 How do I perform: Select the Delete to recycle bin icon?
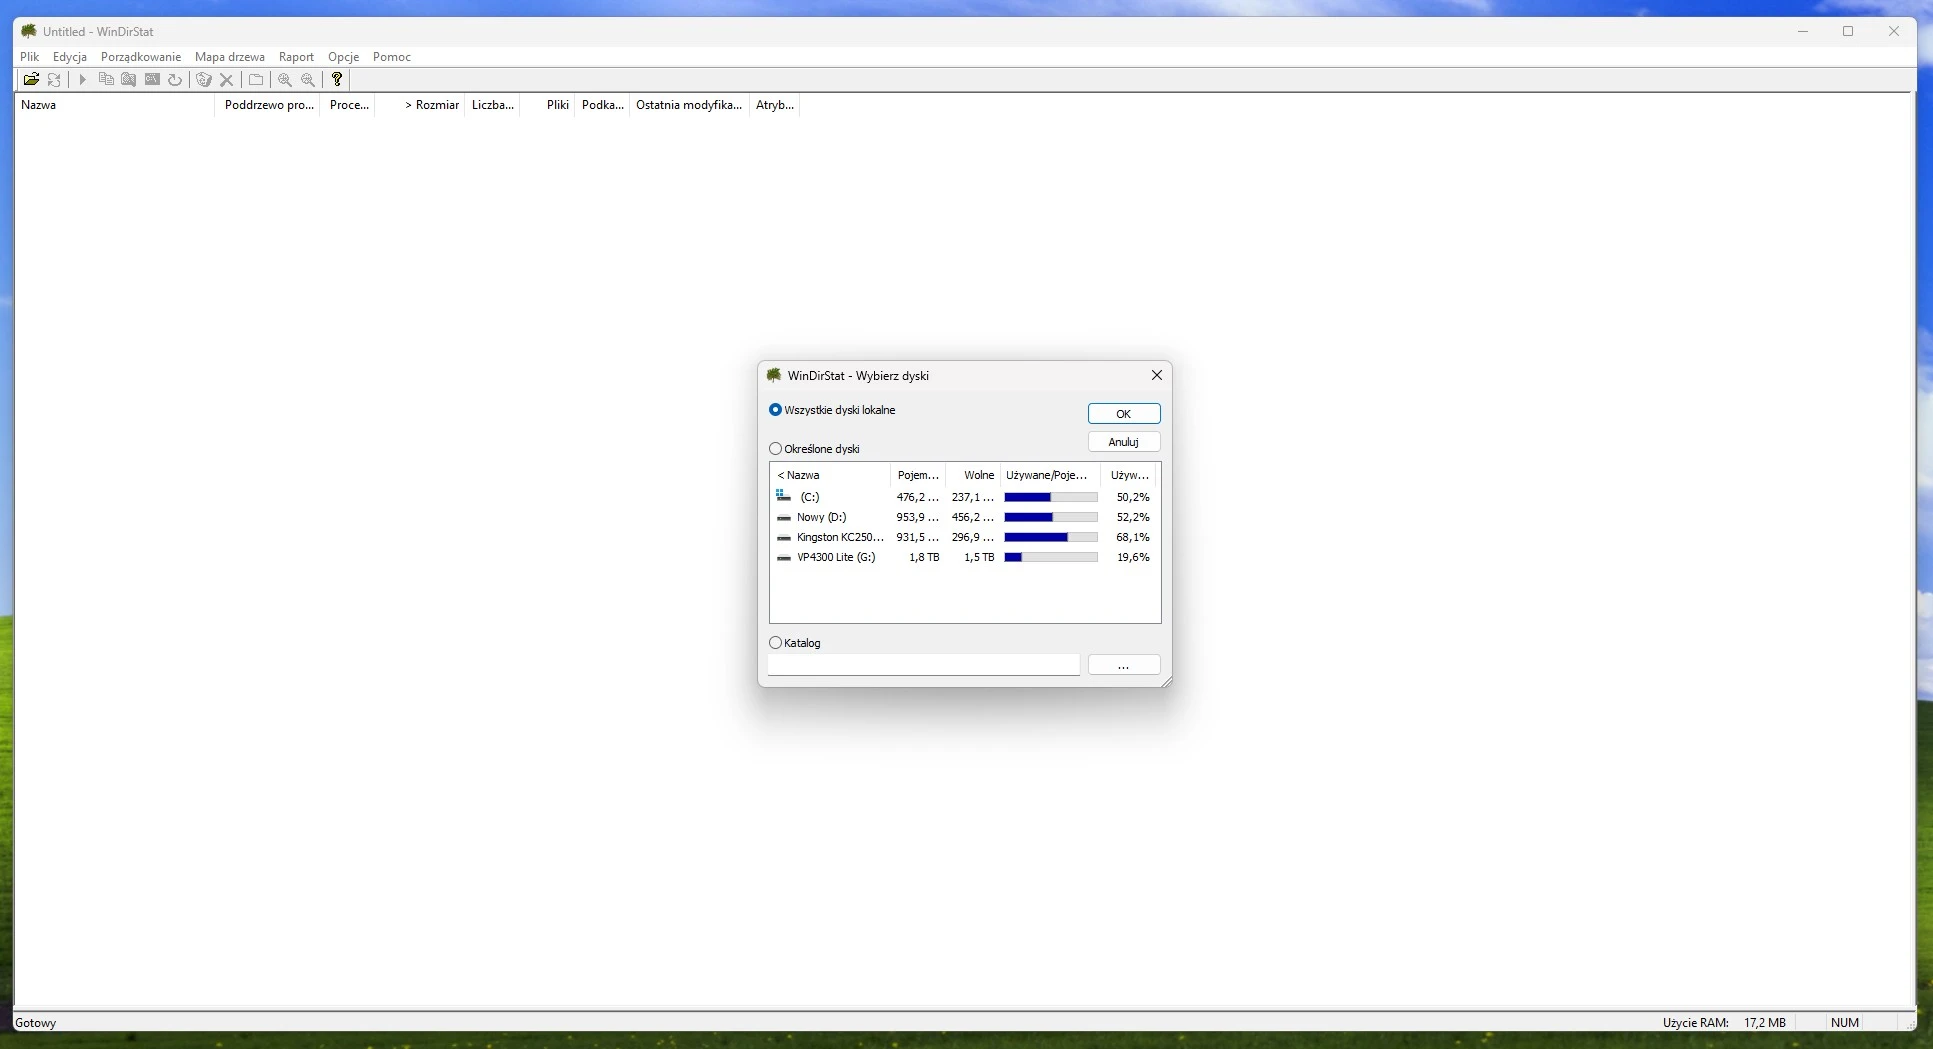click(x=204, y=79)
